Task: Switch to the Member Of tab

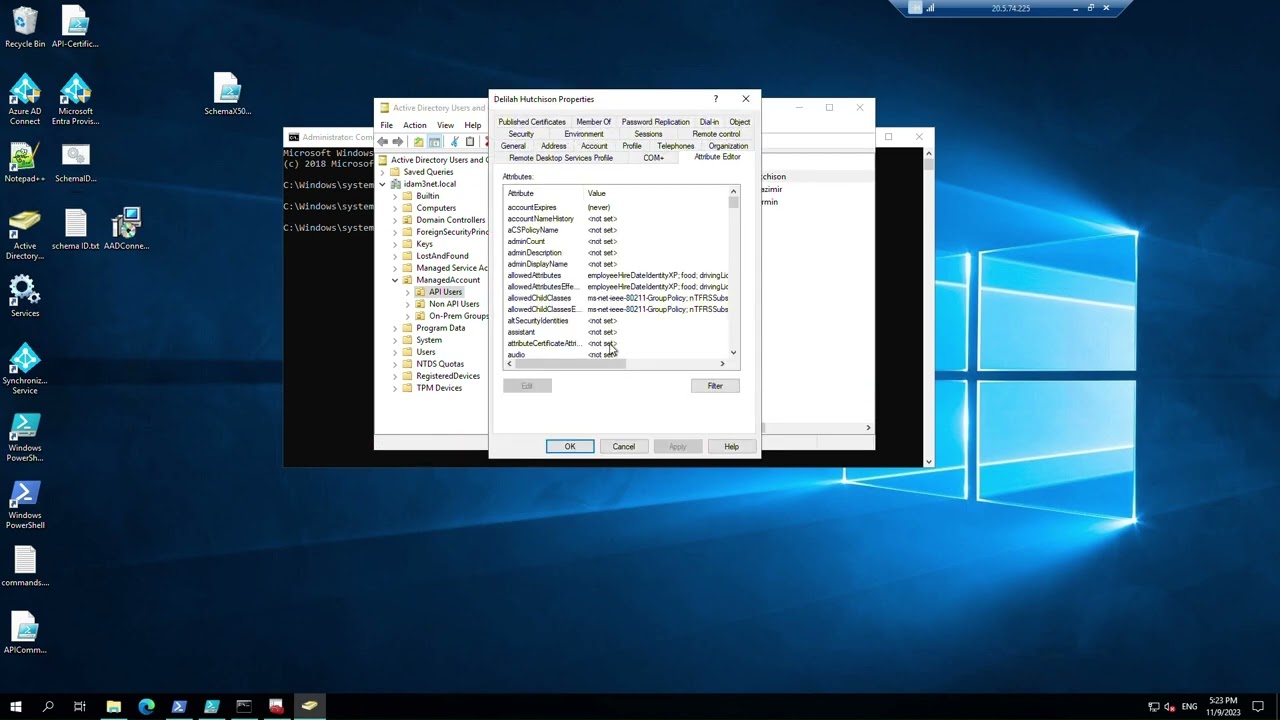Action: [x=593, y=122]
